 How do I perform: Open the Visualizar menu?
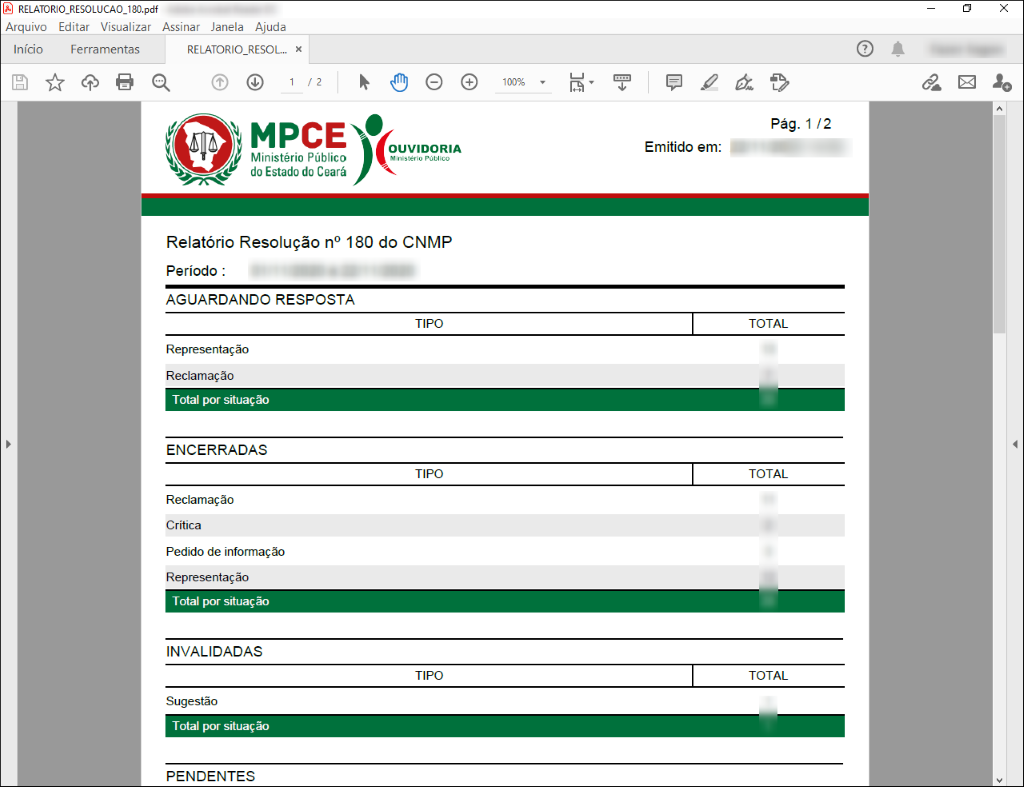[125, 27]
